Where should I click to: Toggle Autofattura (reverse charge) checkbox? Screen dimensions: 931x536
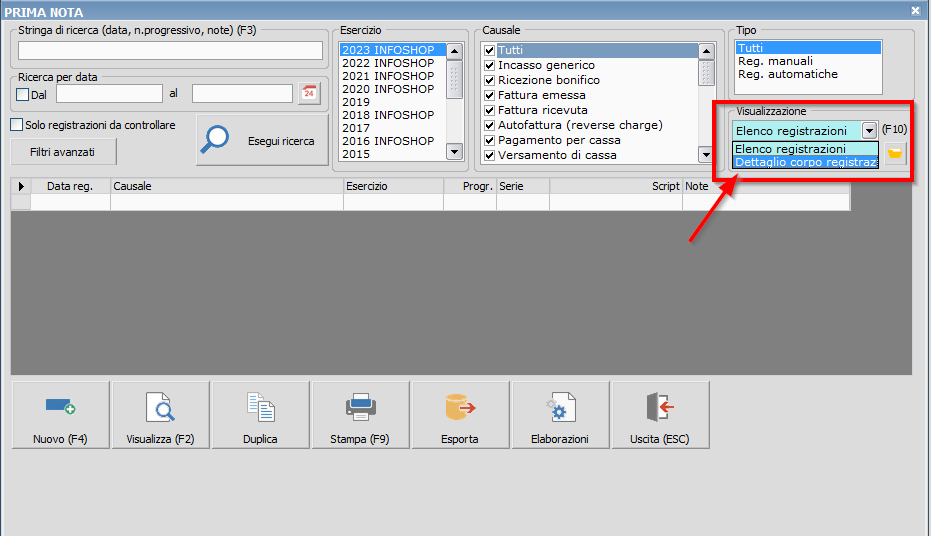pos(490,125)
